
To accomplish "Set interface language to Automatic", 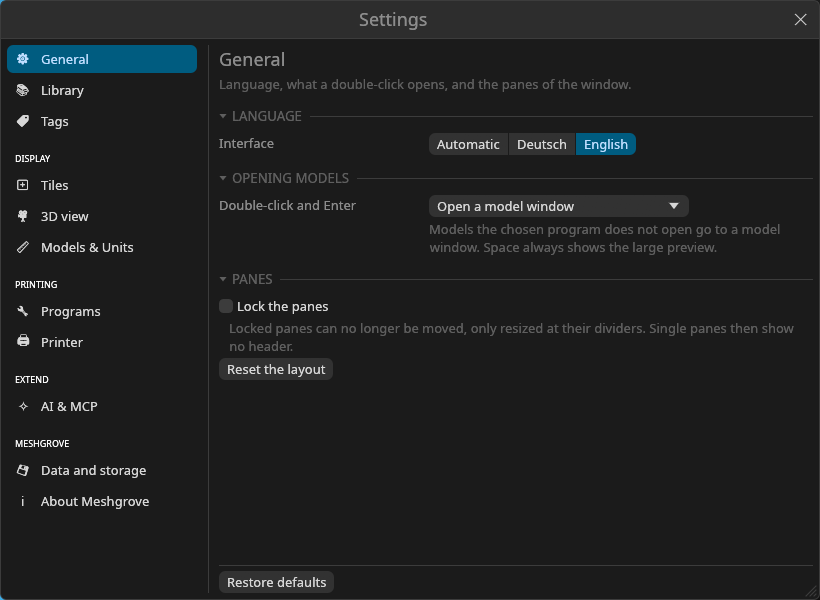I will (x=468, y=144).
